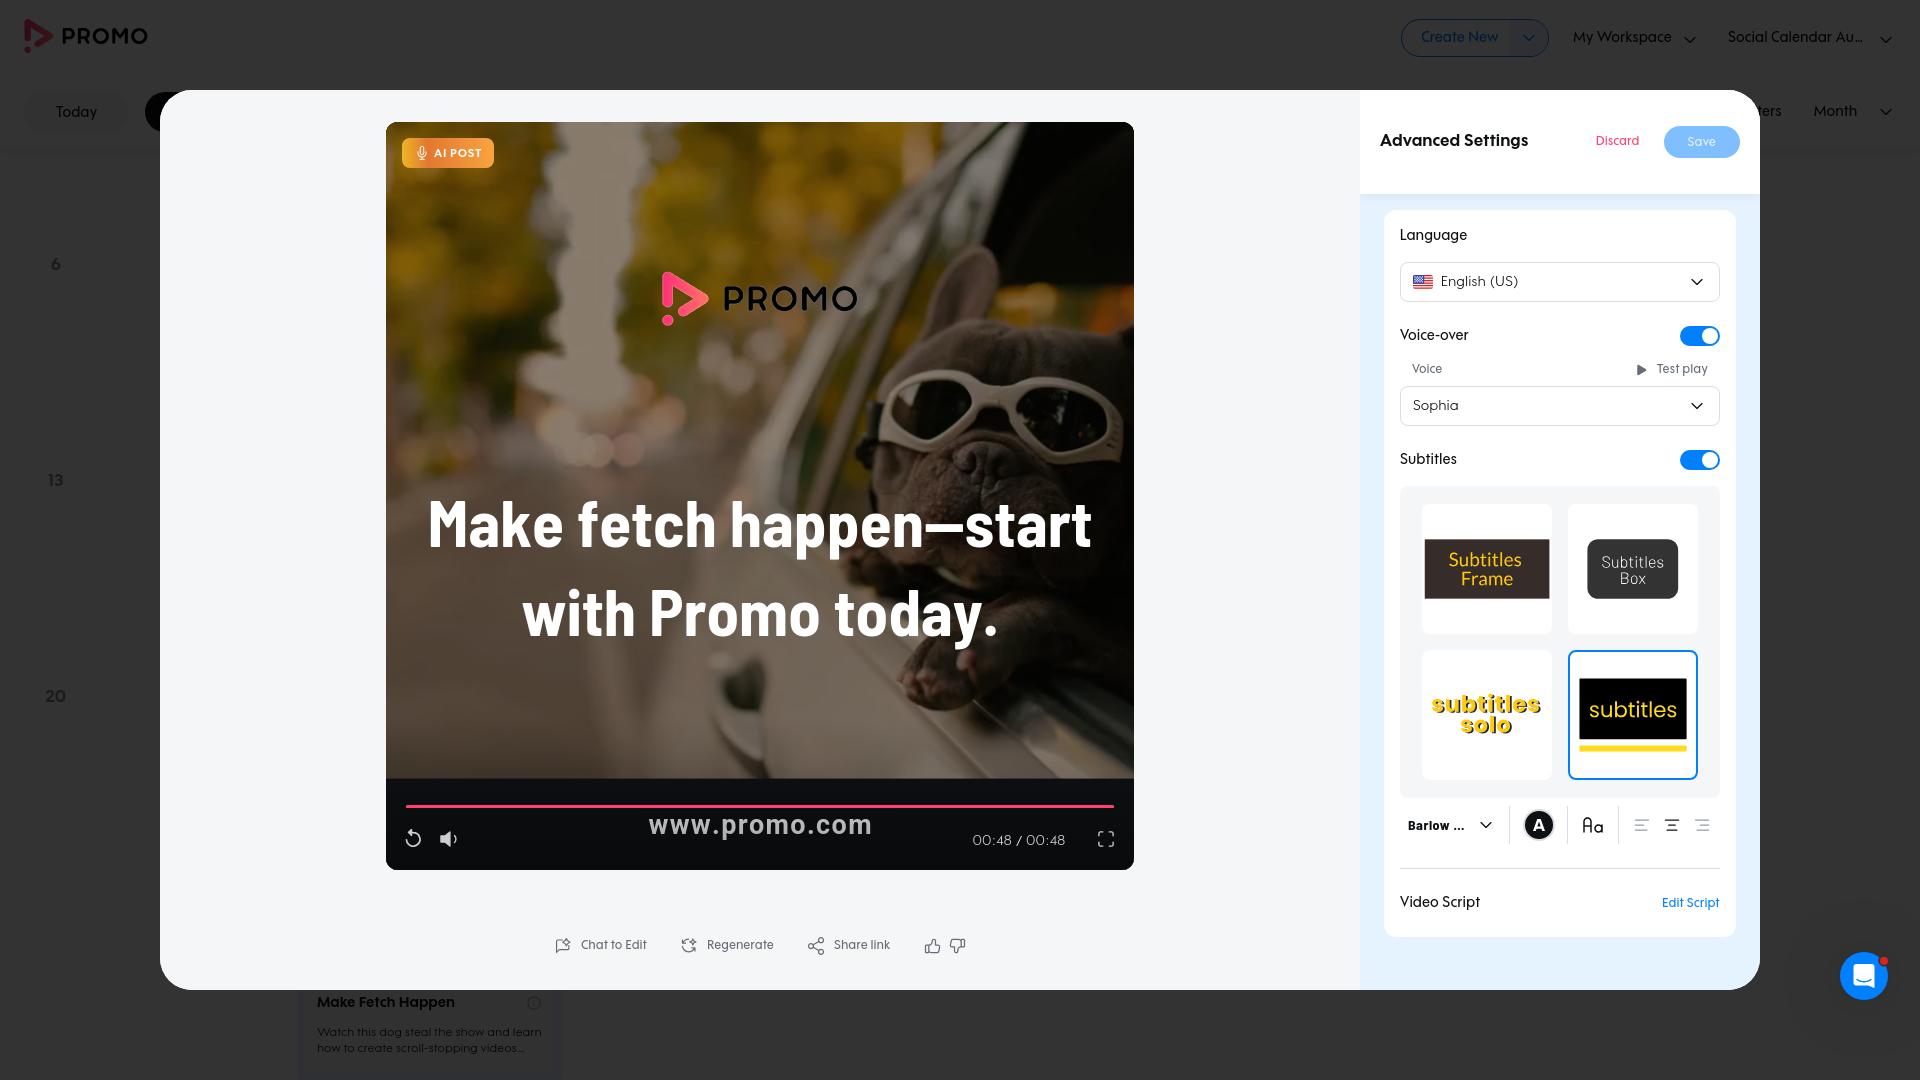1920x1080 pixels.
Task: Click the Regenerate option
Action: click(x=727, y=945)
